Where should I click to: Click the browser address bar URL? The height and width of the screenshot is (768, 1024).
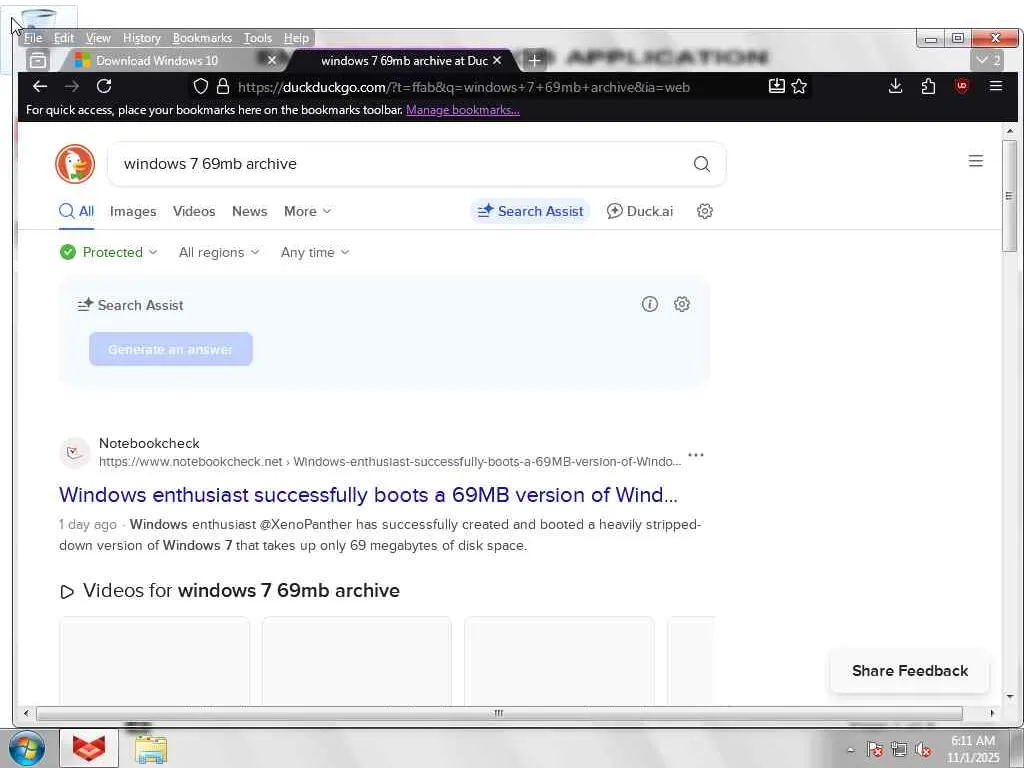tap(464, 87)
